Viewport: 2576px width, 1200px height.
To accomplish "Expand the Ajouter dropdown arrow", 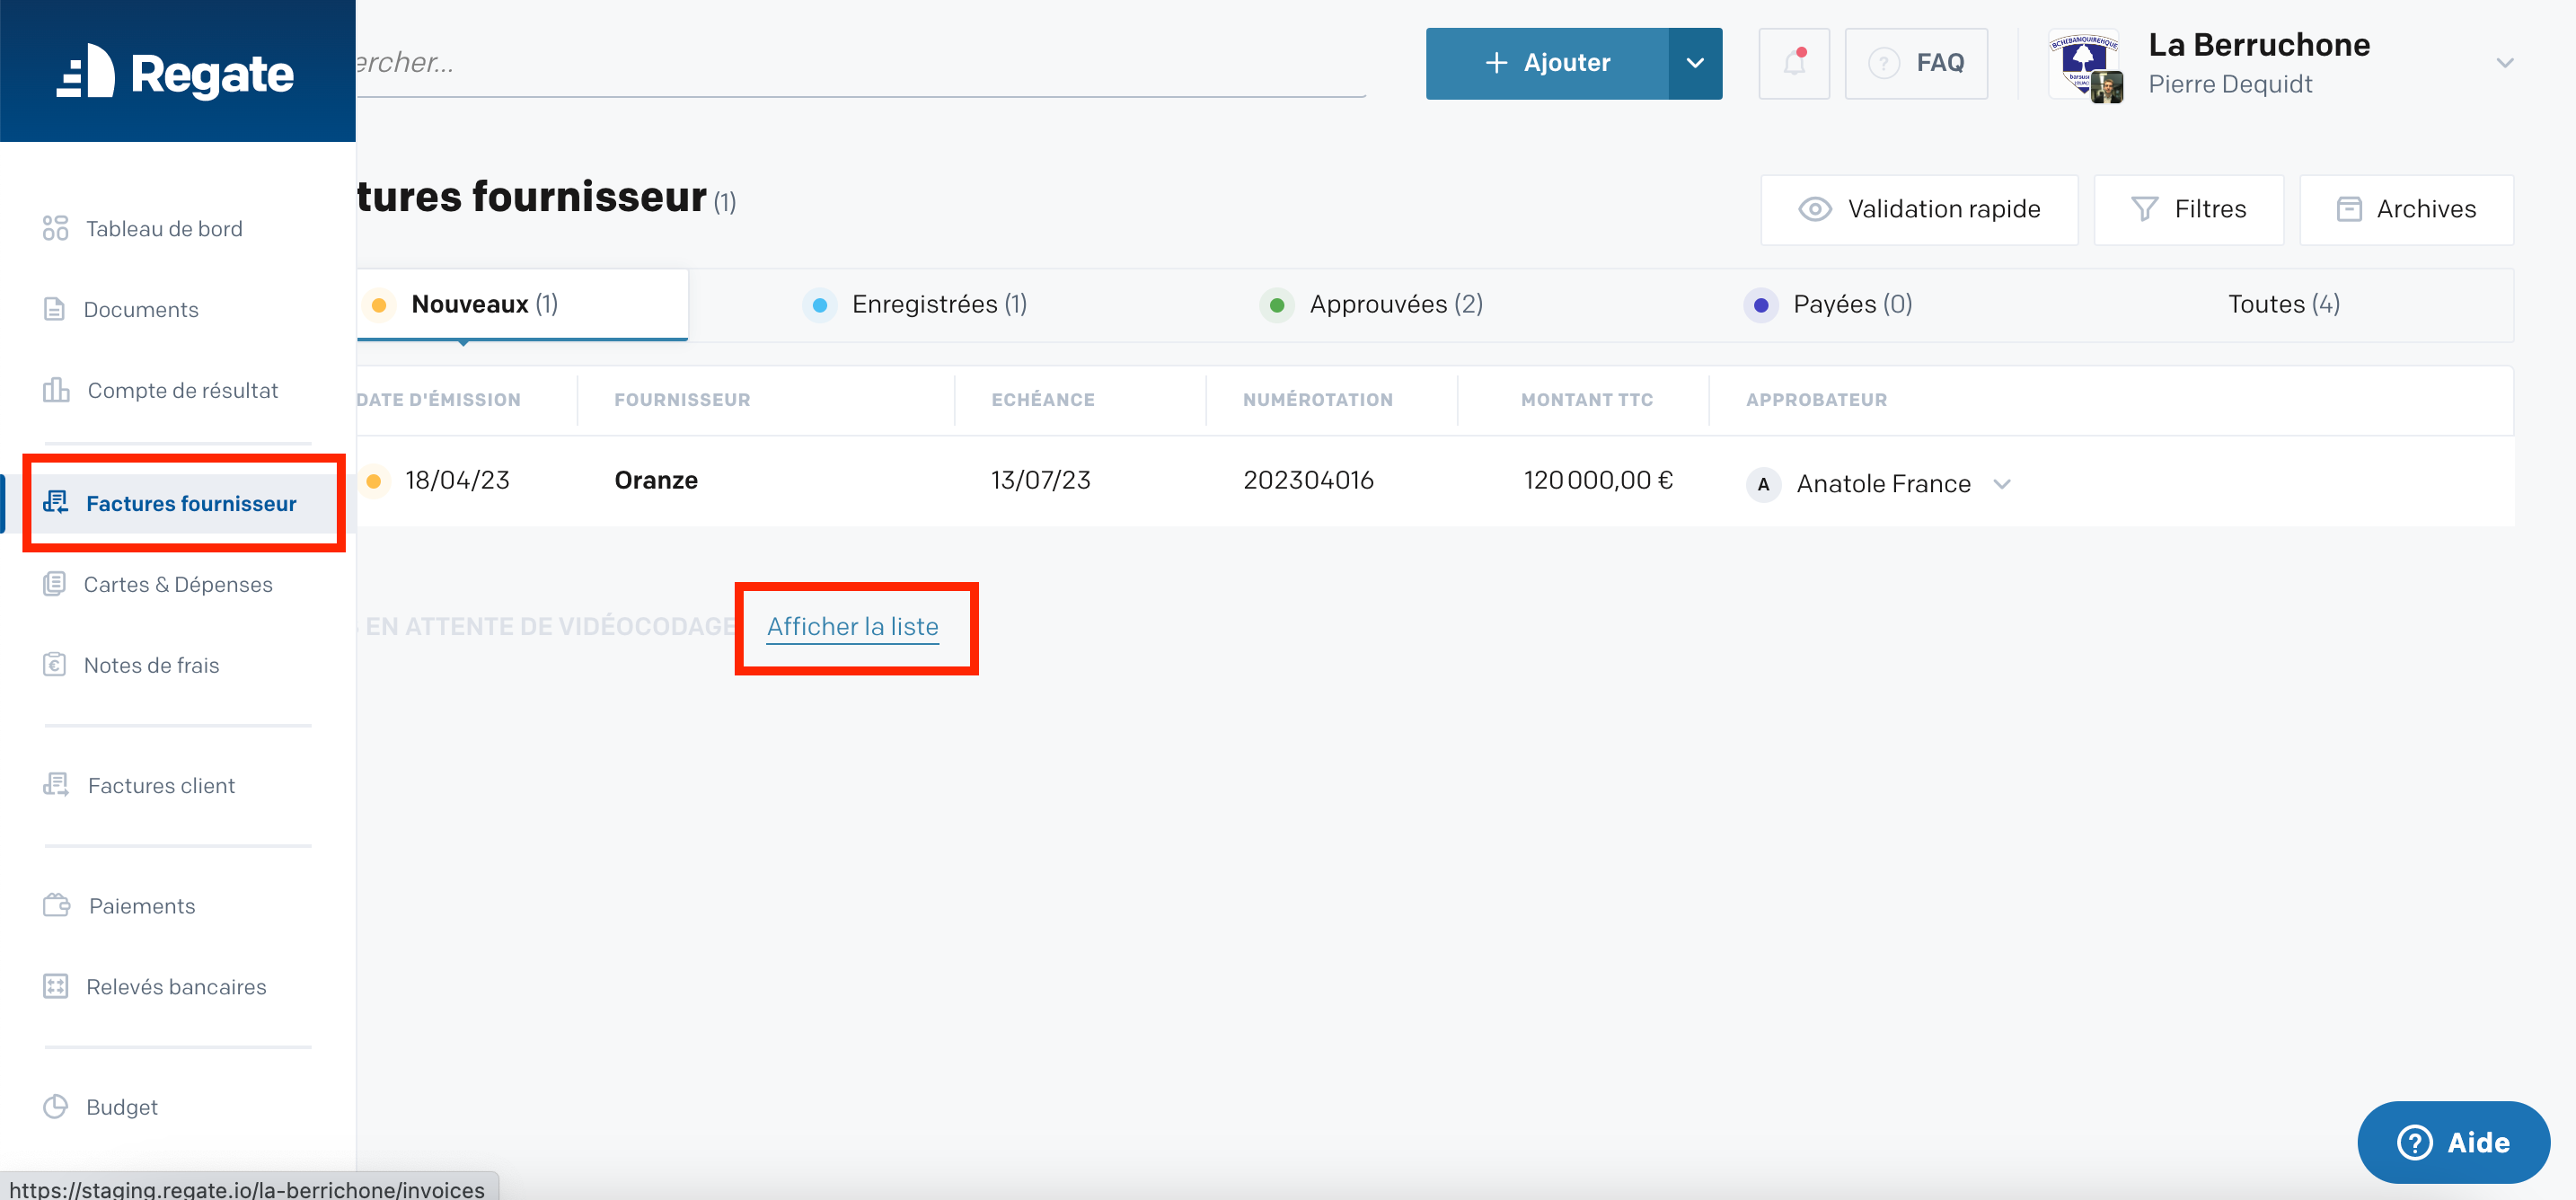I will point(1695,63).
